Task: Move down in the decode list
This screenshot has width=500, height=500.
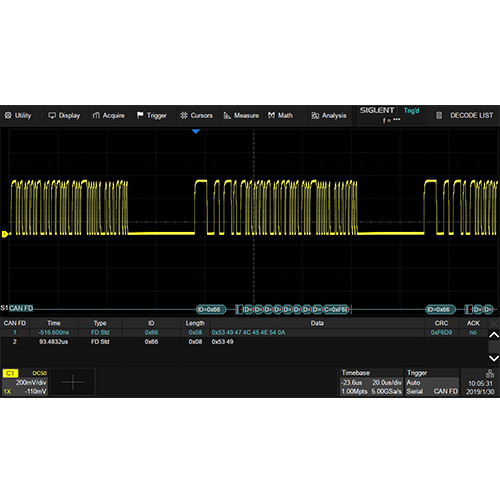Action: tap(494, 358)
